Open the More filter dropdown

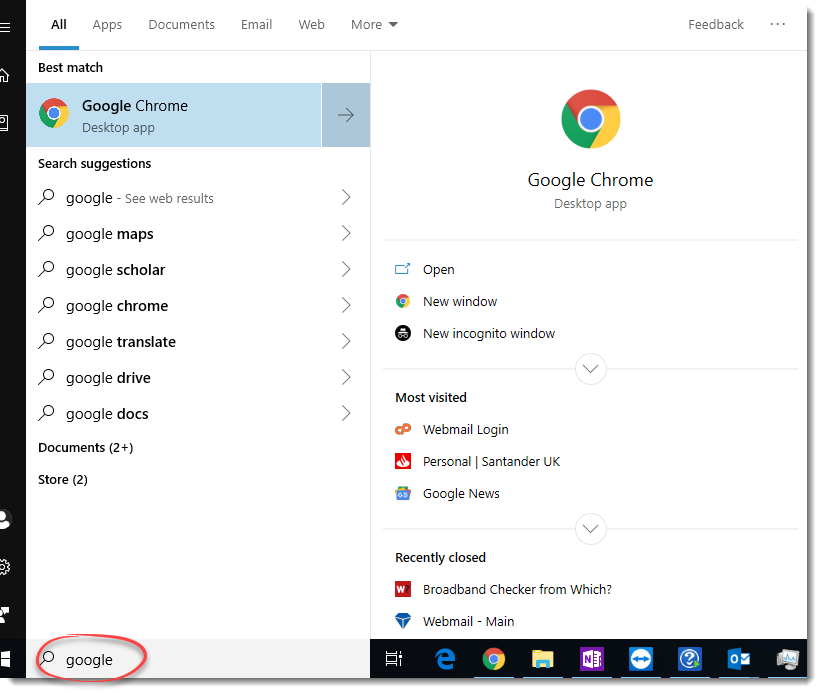coord(374,24)
